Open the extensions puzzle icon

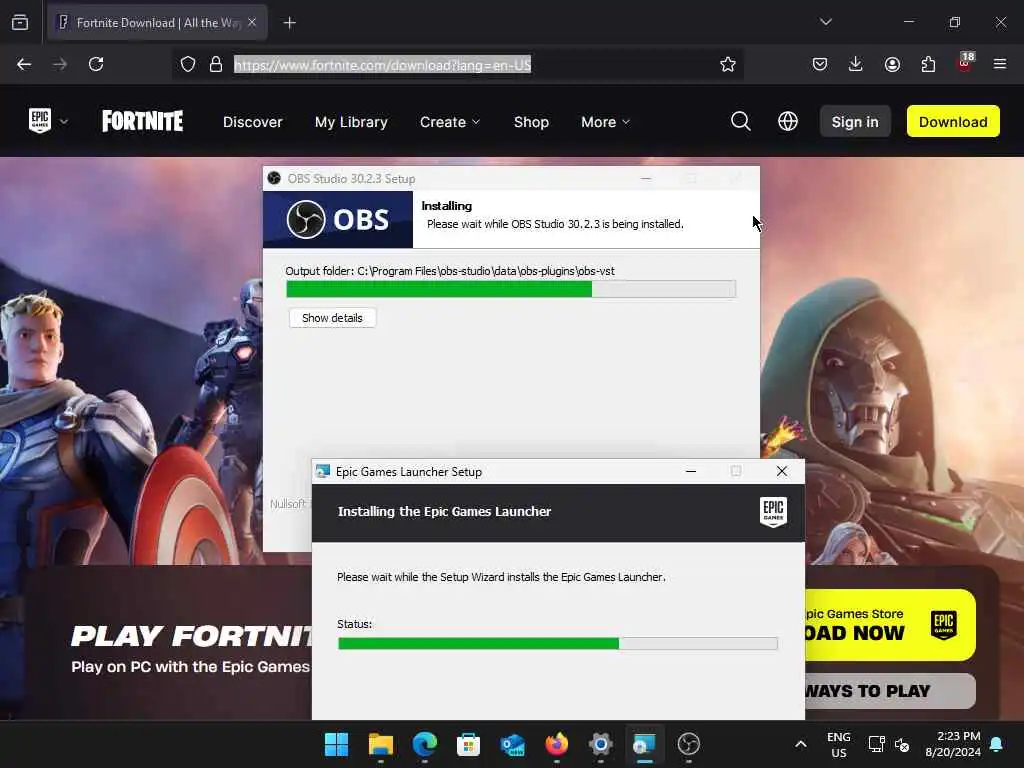pos(928,64)
